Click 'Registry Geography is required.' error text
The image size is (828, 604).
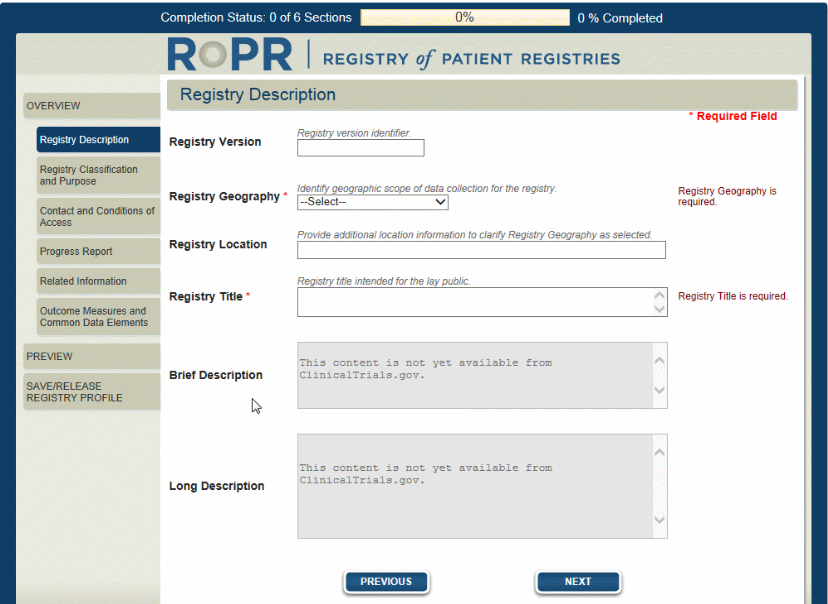point(727,196)
